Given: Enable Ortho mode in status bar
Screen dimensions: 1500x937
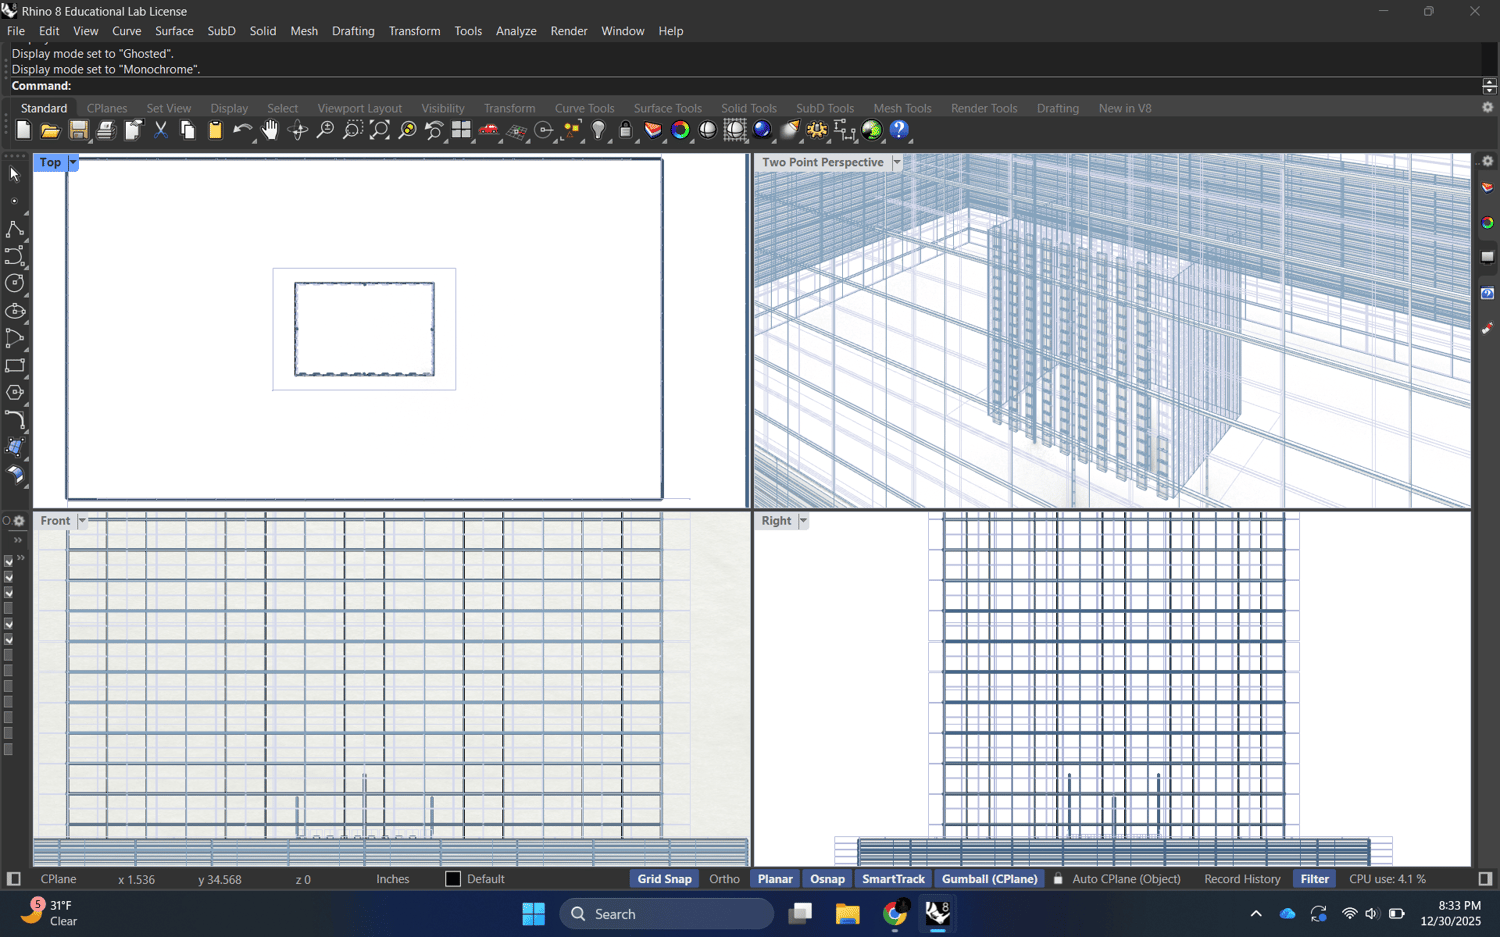Looking at the screenshot, I should coord(724,879).
